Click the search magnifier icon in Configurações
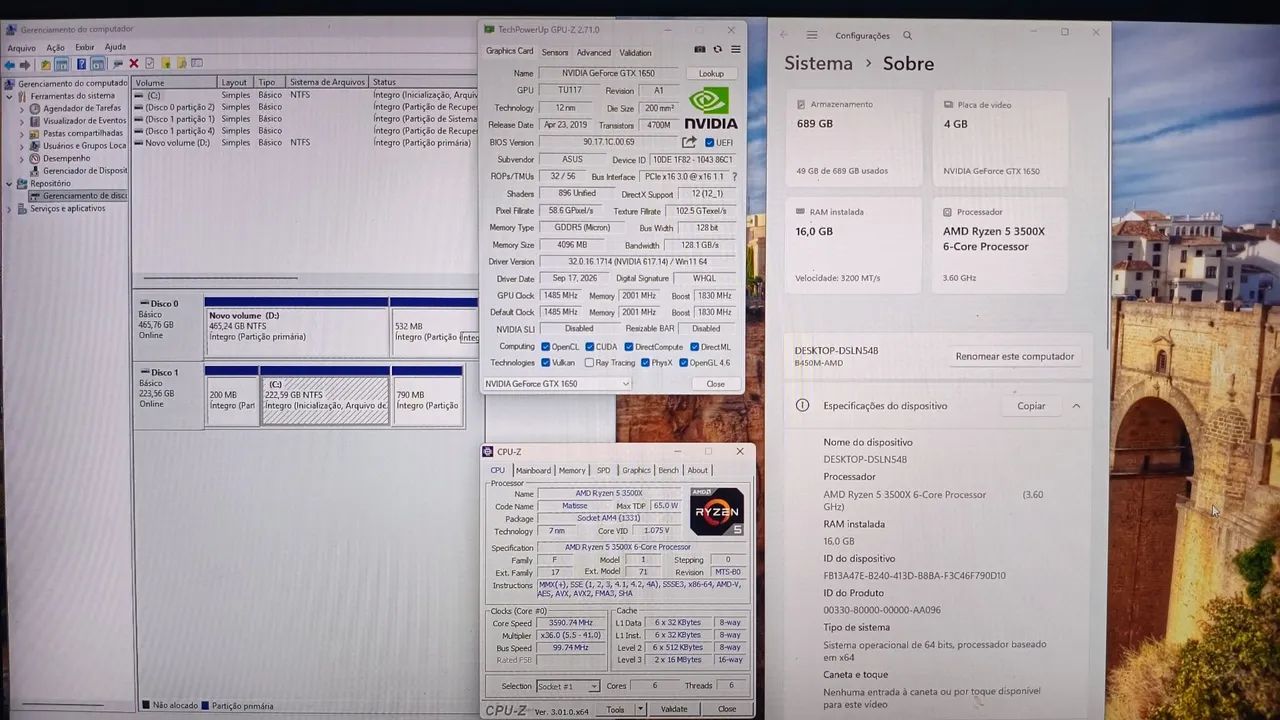 click(907, 35)
